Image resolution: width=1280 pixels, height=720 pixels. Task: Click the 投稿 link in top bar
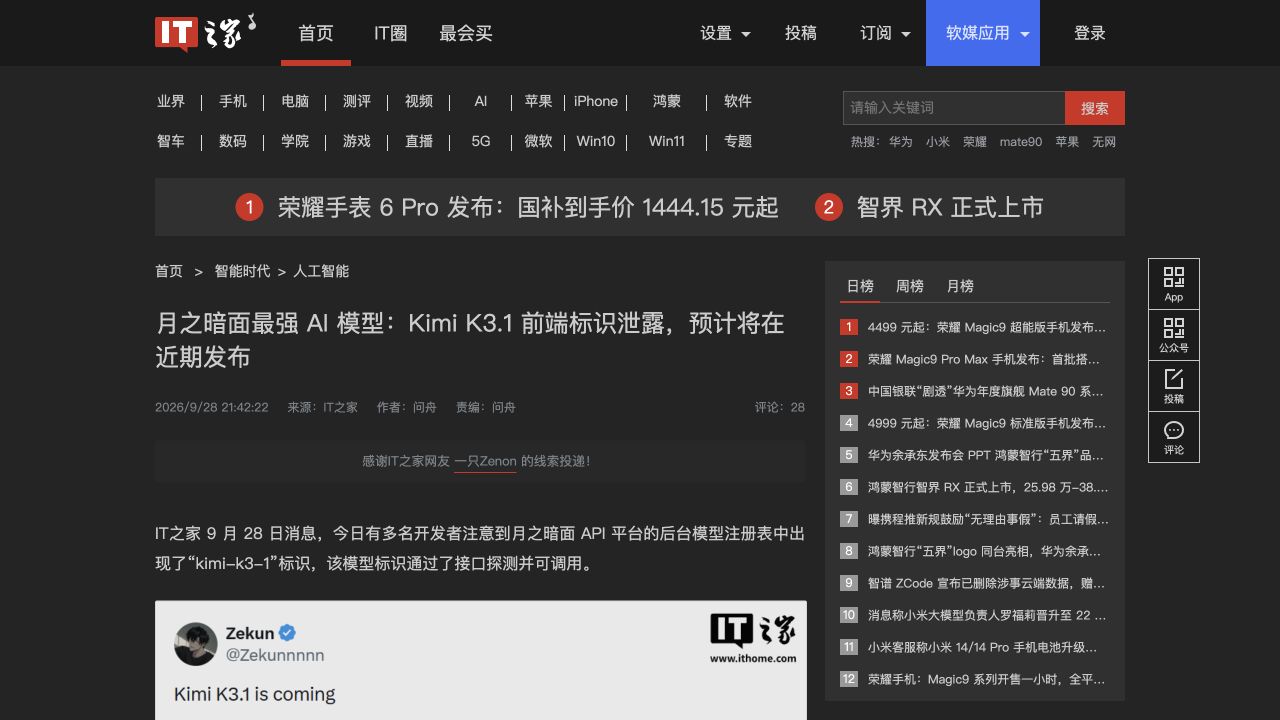coord(801,33)
